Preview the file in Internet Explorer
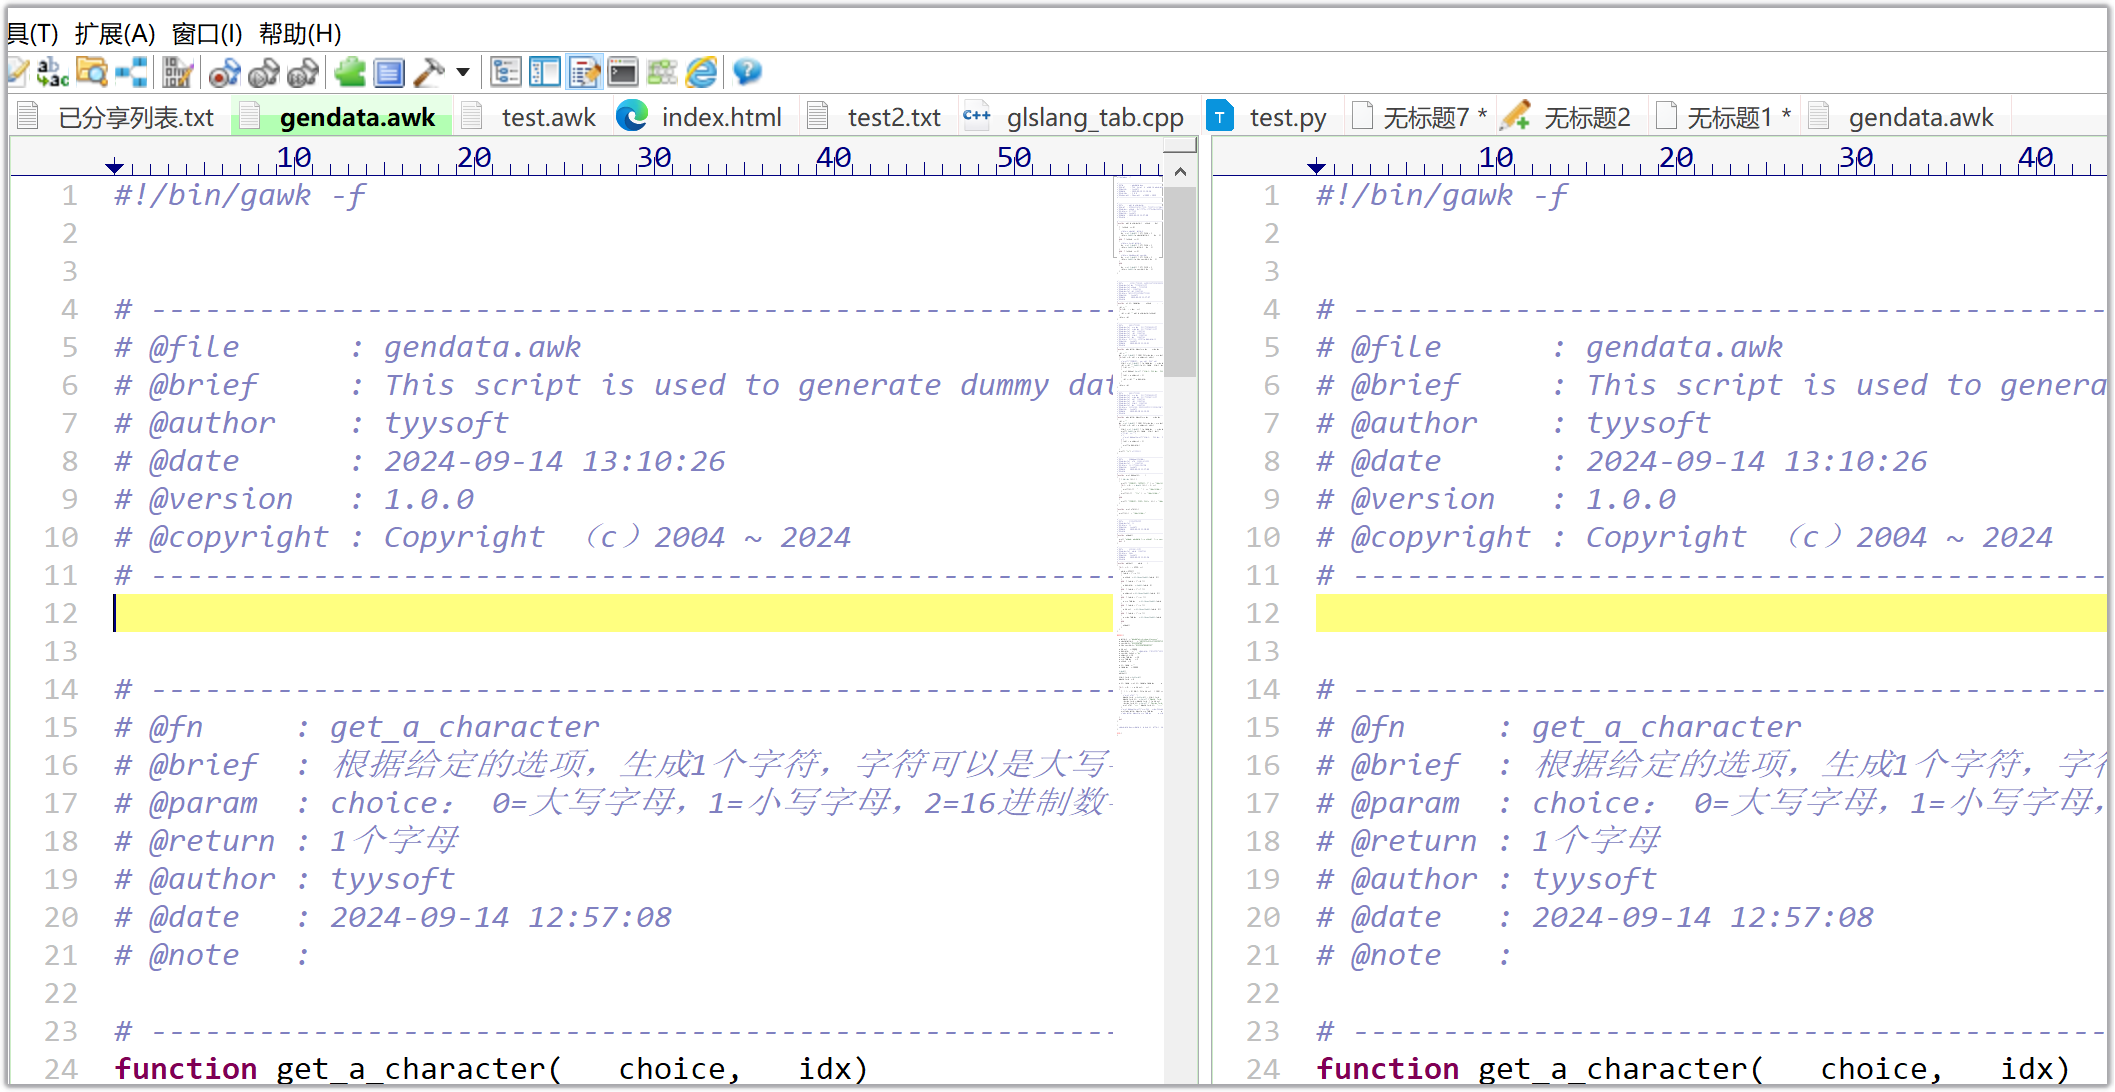 click(x=701, y=72)
